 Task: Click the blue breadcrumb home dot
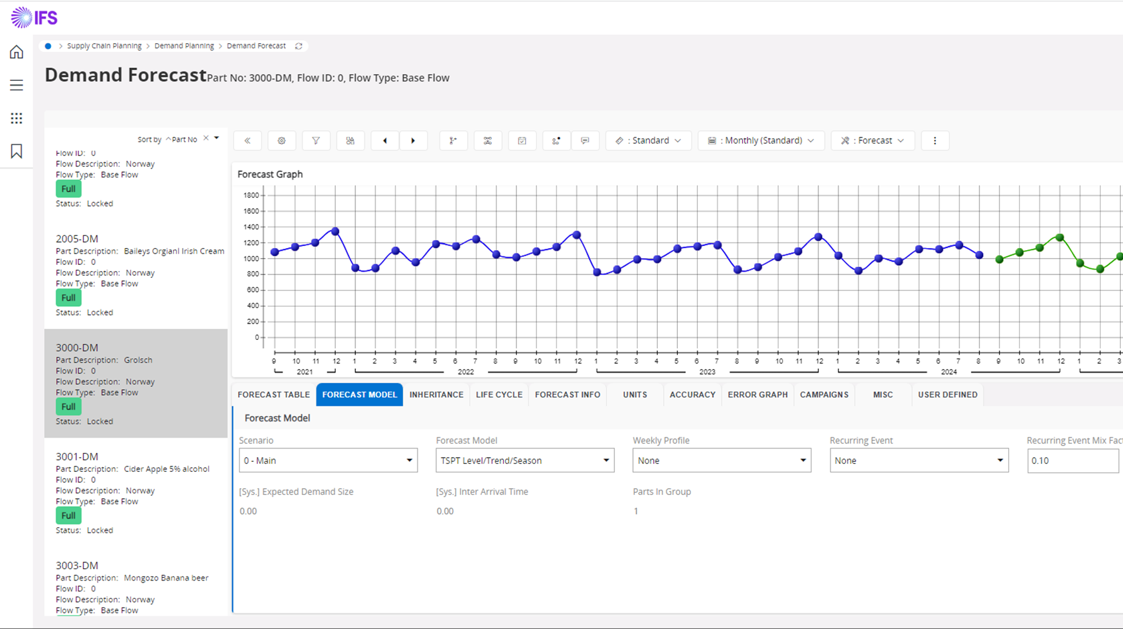[48, 46]
